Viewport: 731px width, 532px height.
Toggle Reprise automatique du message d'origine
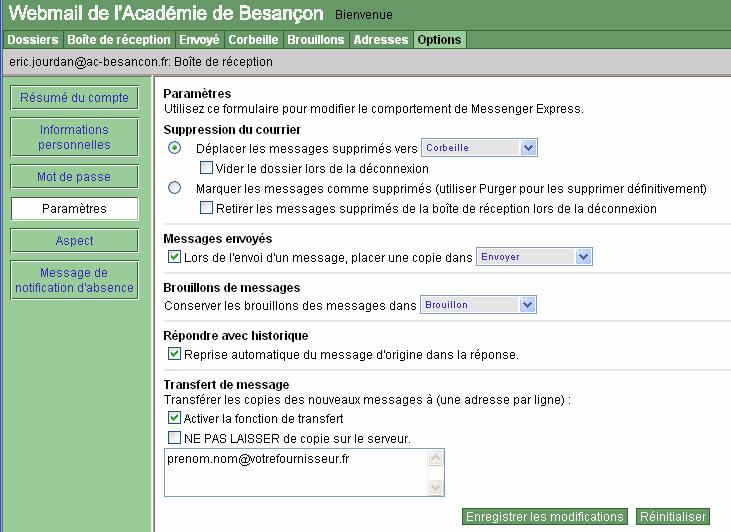[174, 353]
